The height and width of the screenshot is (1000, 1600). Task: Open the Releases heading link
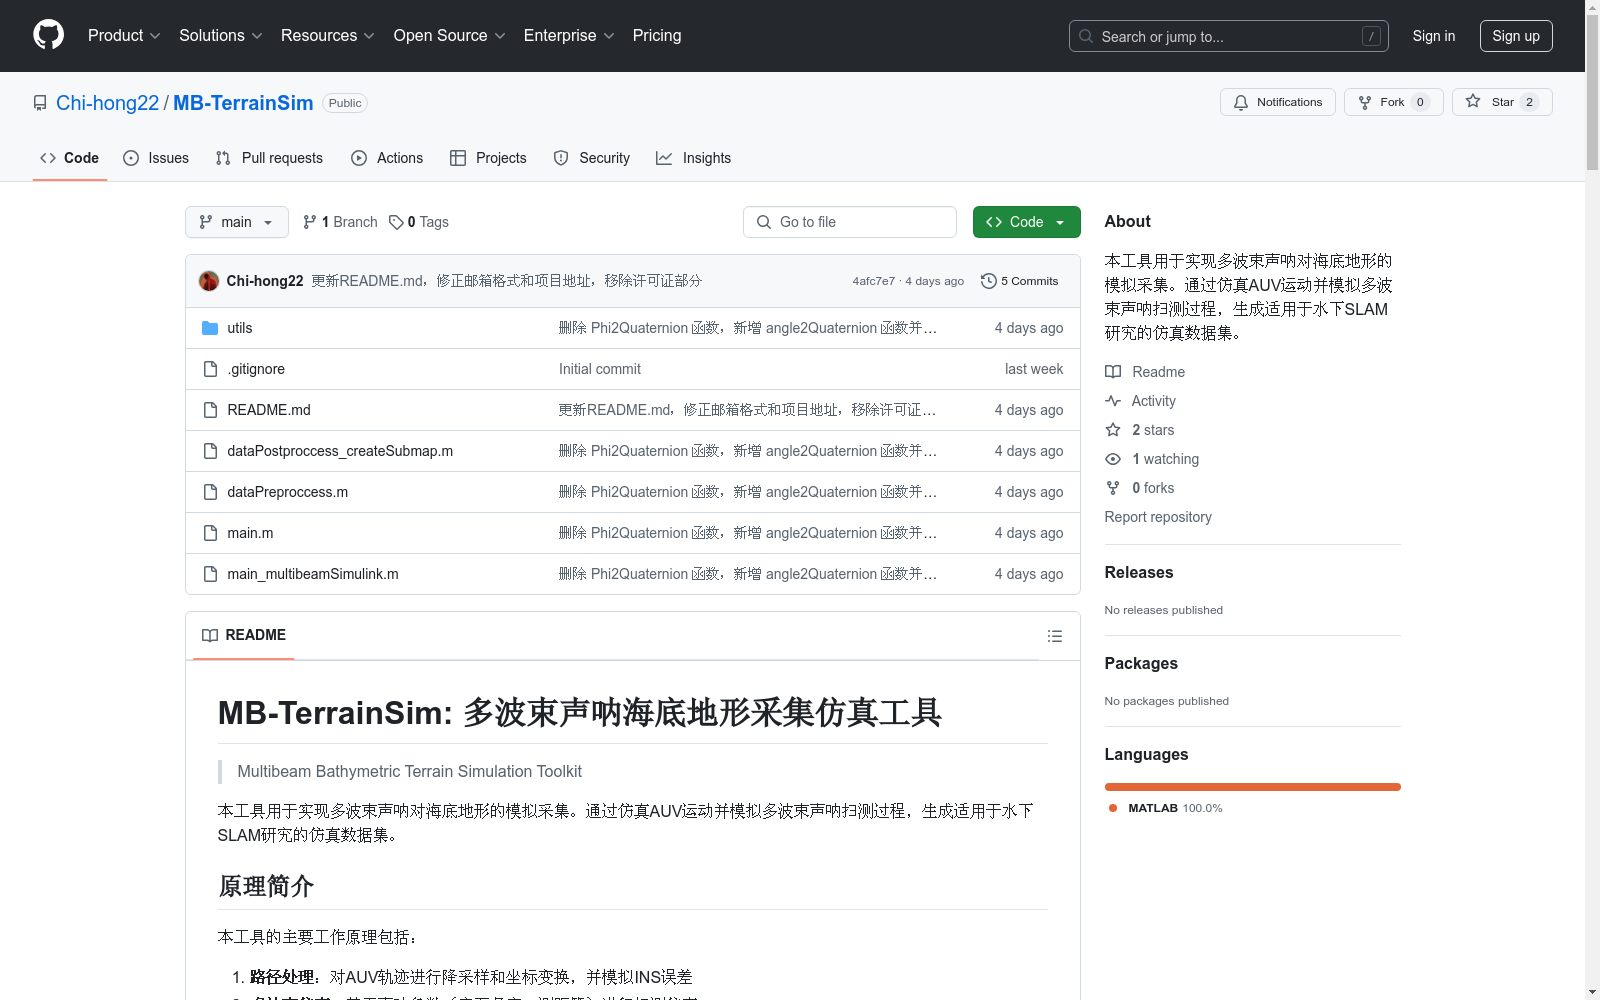point(1139,572)
